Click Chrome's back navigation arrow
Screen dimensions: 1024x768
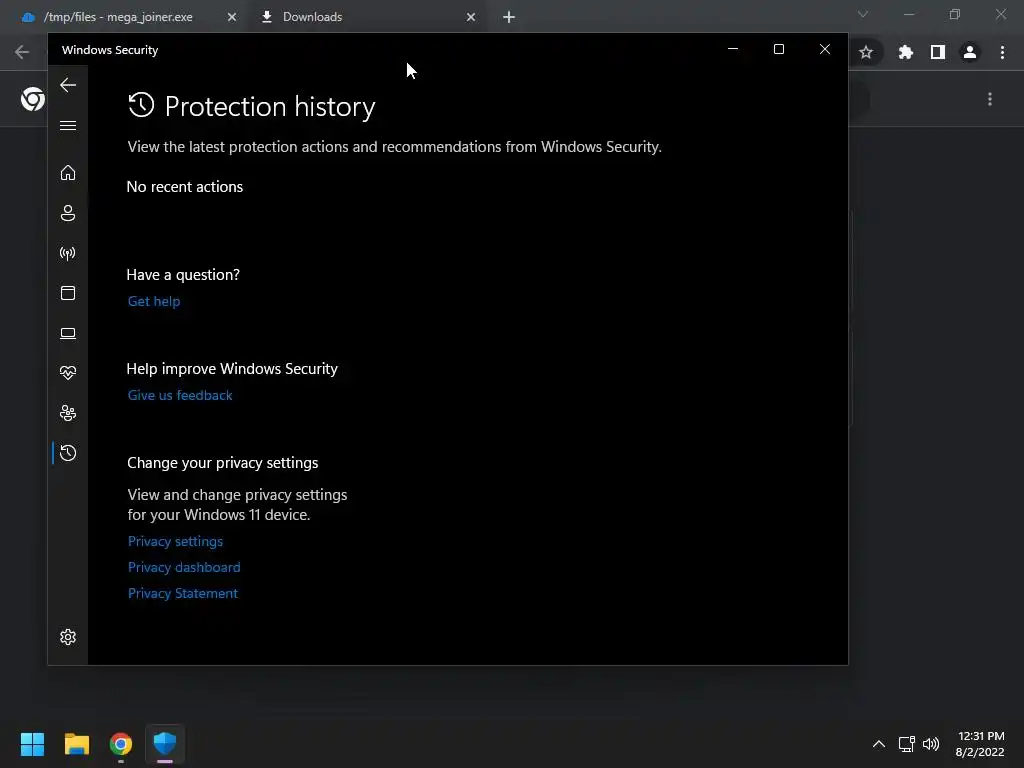[x=22, y=52]
